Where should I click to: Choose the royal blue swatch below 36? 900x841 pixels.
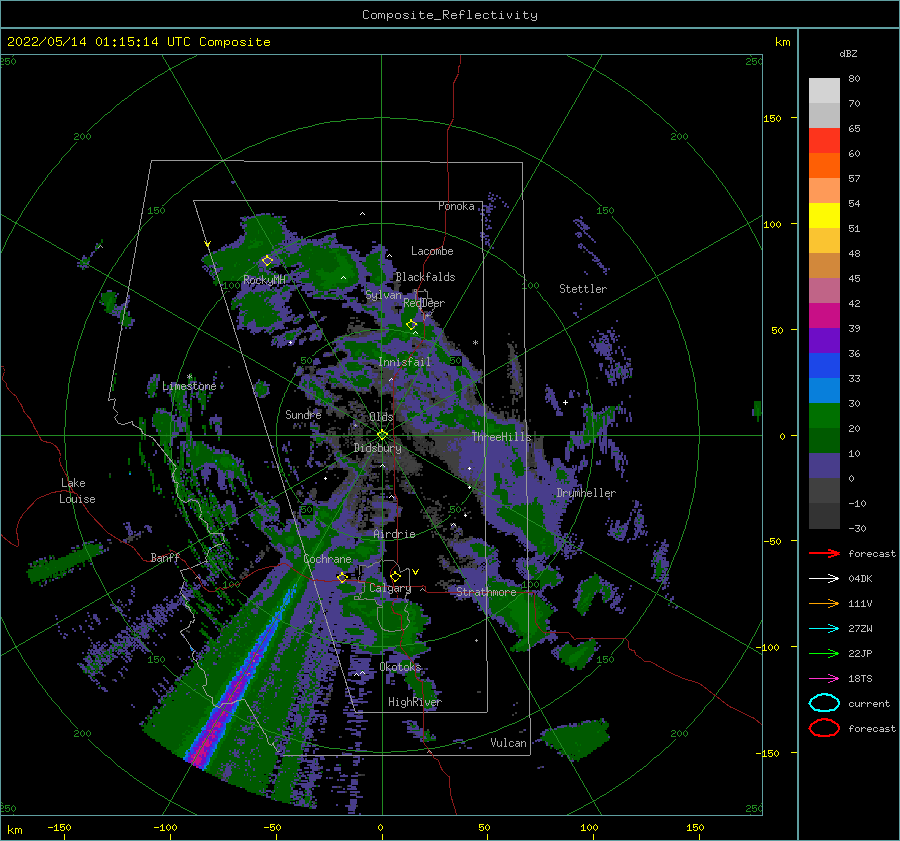(824, 365)
